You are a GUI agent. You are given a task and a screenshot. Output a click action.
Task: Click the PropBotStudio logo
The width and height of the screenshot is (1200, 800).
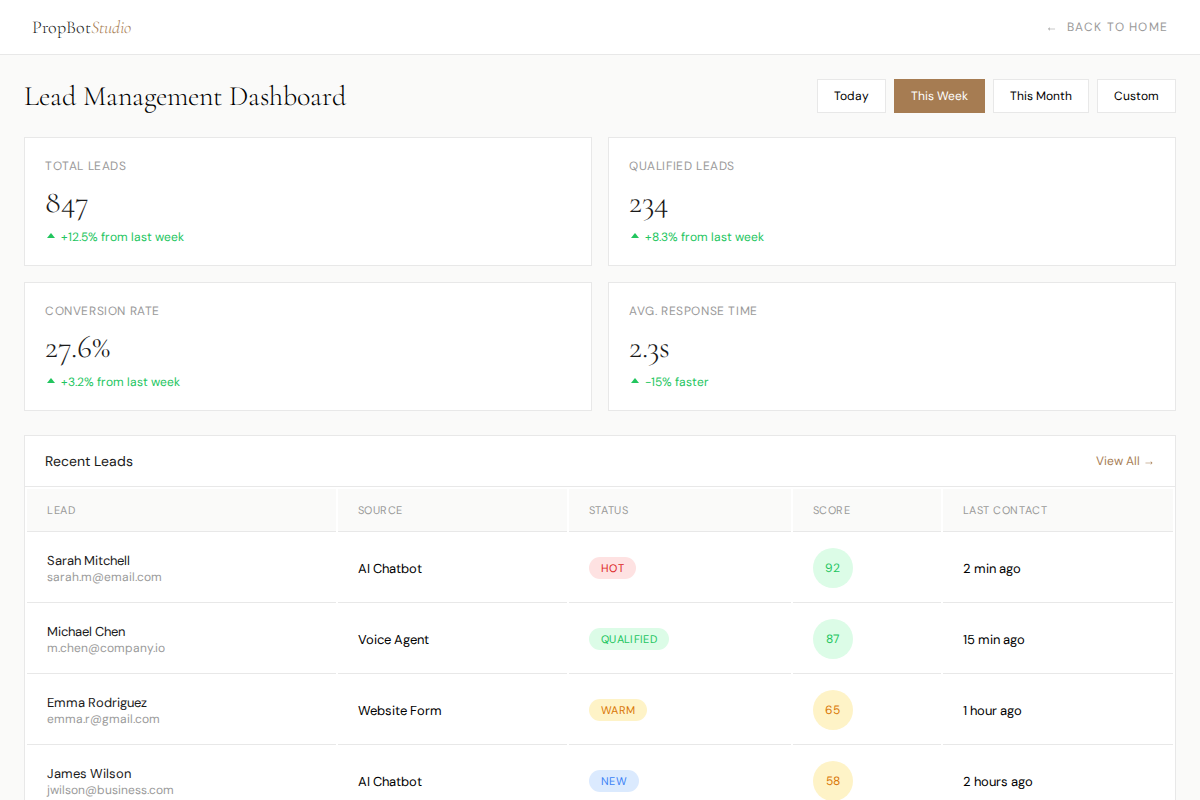pyautogui.click(x=81, y=27)
